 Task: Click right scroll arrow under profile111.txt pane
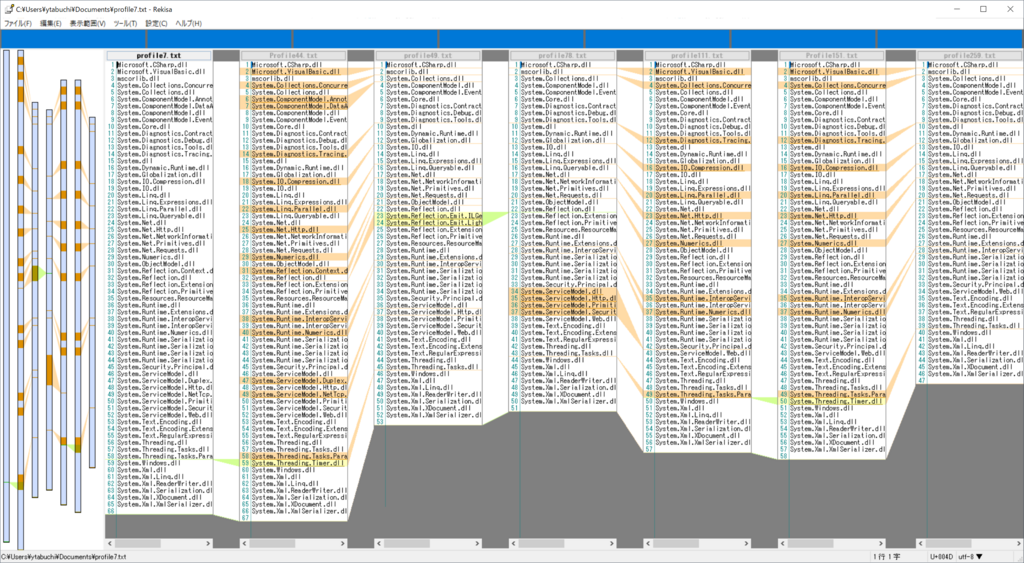[x=746, y=543]
